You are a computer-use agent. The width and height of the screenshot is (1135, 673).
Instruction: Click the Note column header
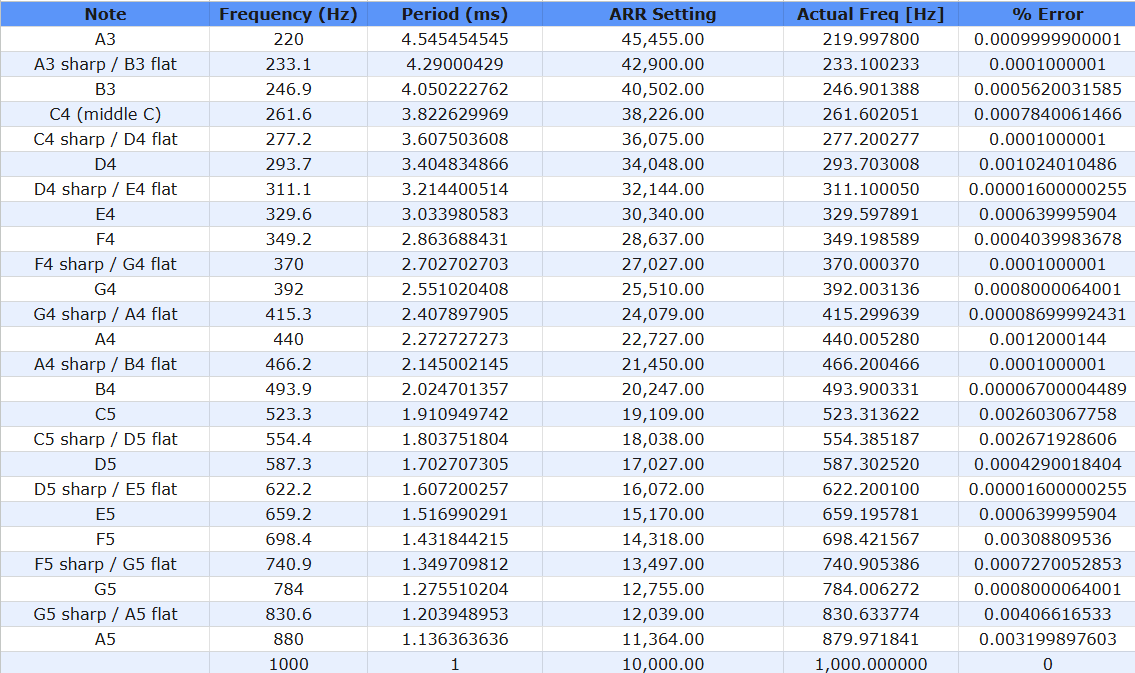click(x=105, y=14)
